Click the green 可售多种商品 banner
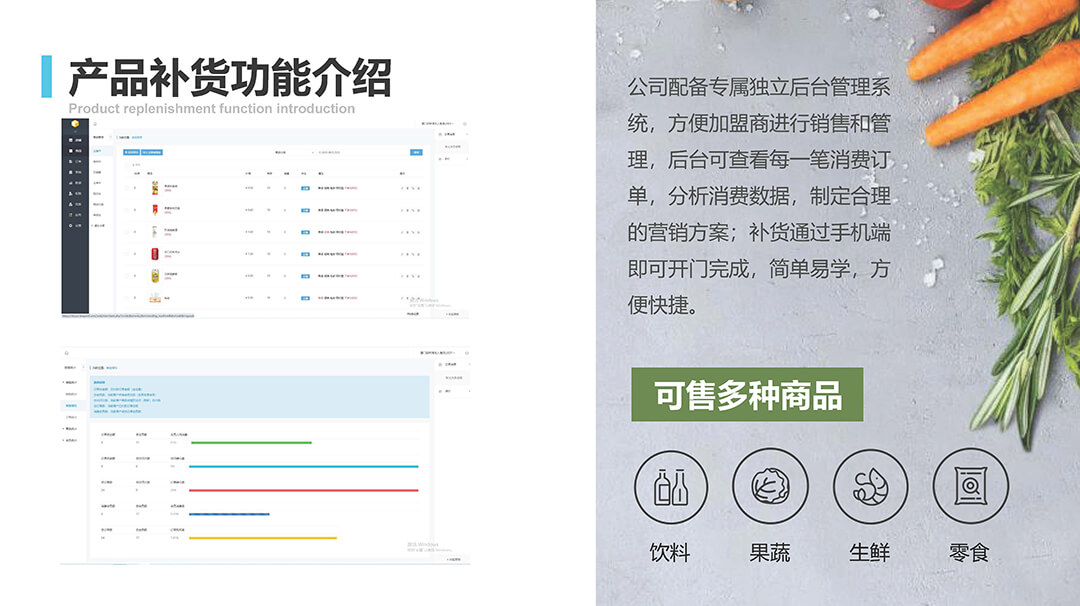 tap(747, 395)
